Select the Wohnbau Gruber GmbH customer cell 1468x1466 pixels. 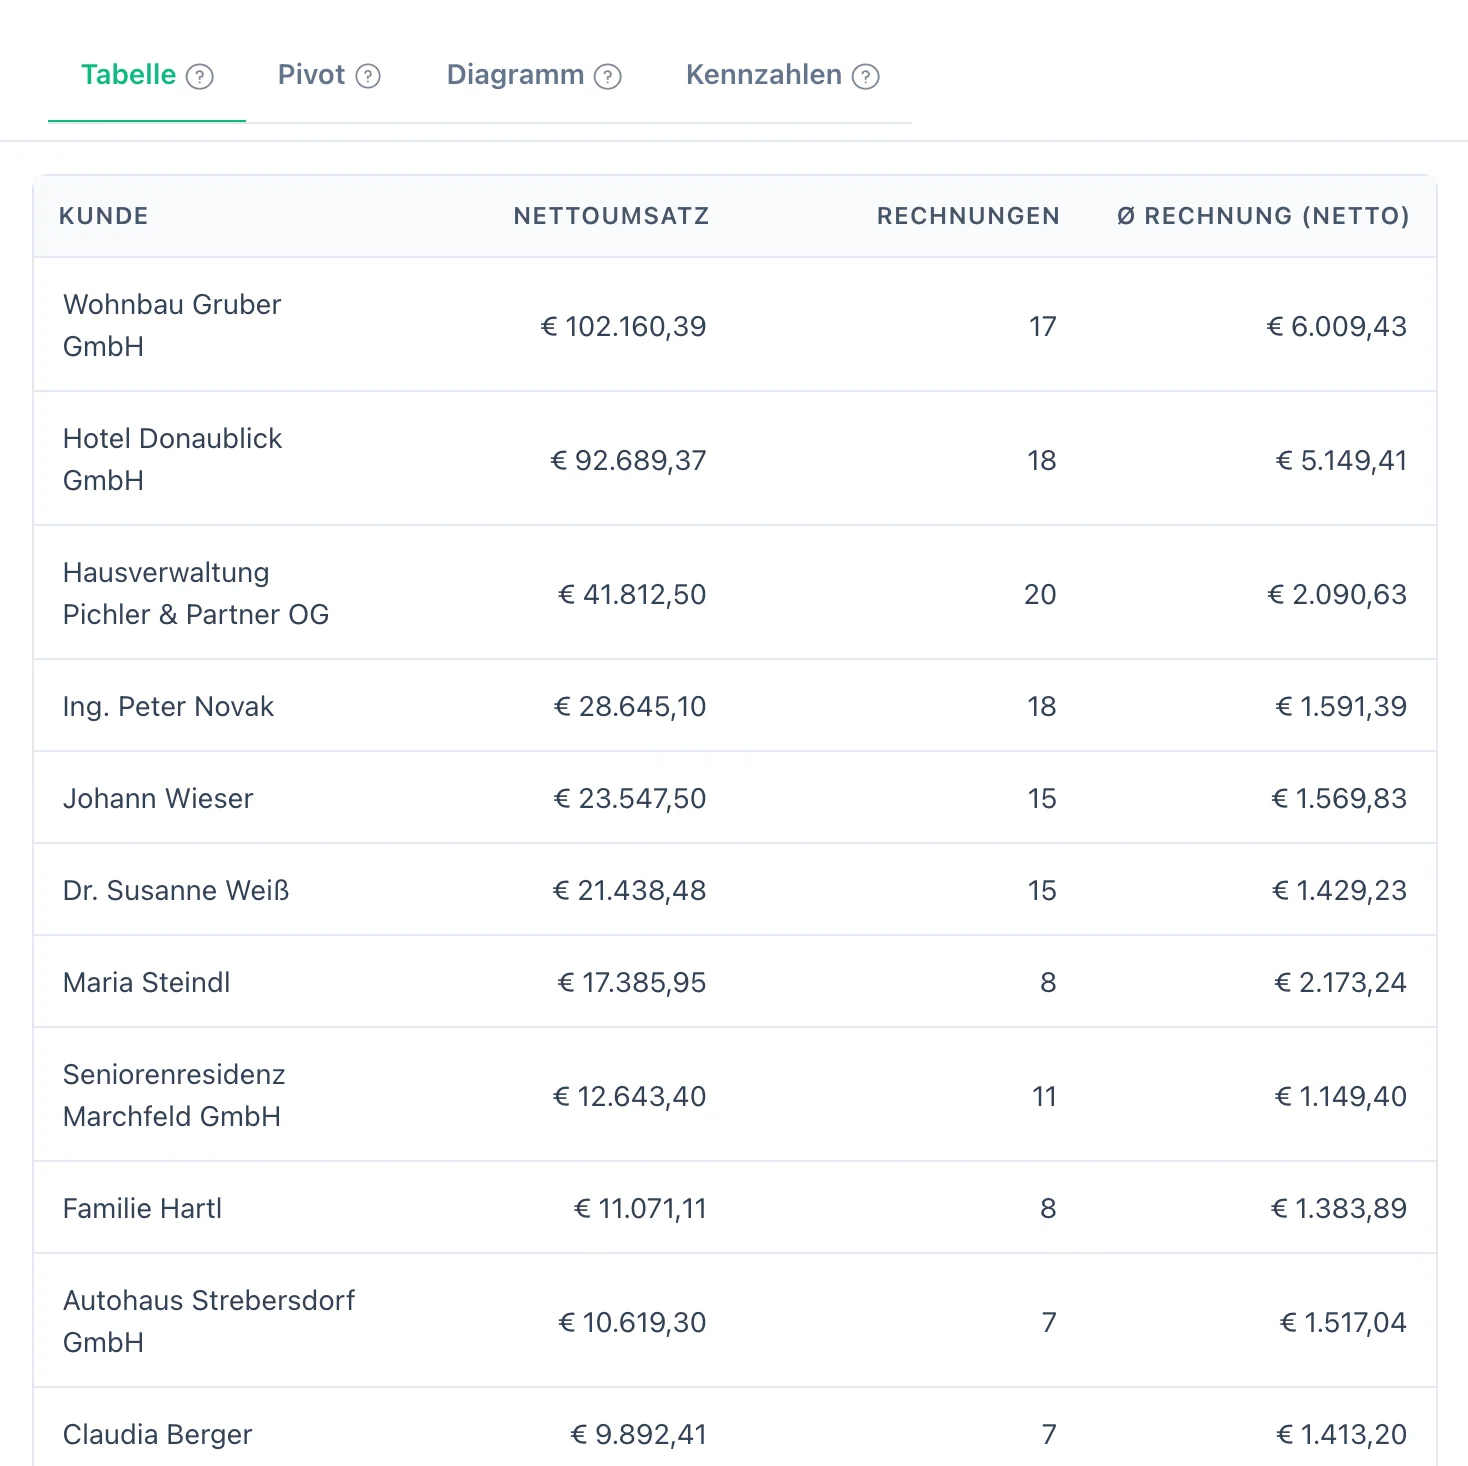click(x=172, y=325)
